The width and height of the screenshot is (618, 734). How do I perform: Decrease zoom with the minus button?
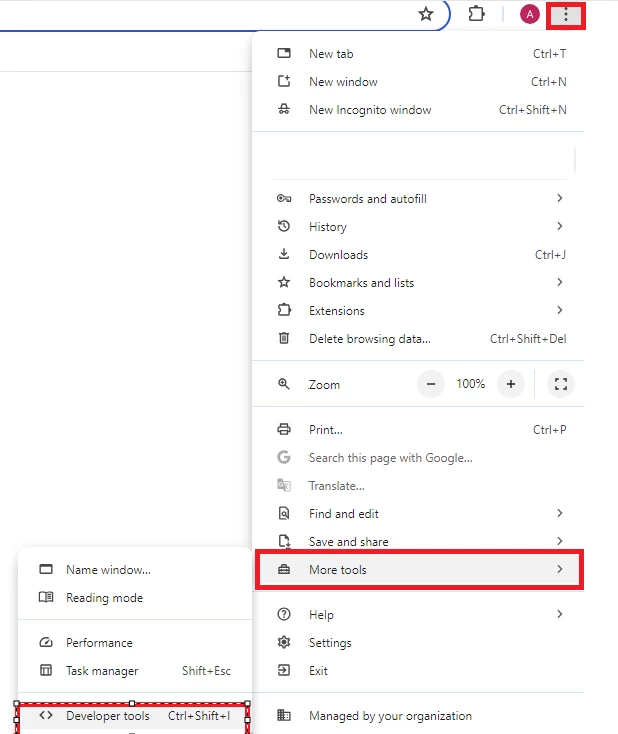pyautogui.click(x=431, y=384)
